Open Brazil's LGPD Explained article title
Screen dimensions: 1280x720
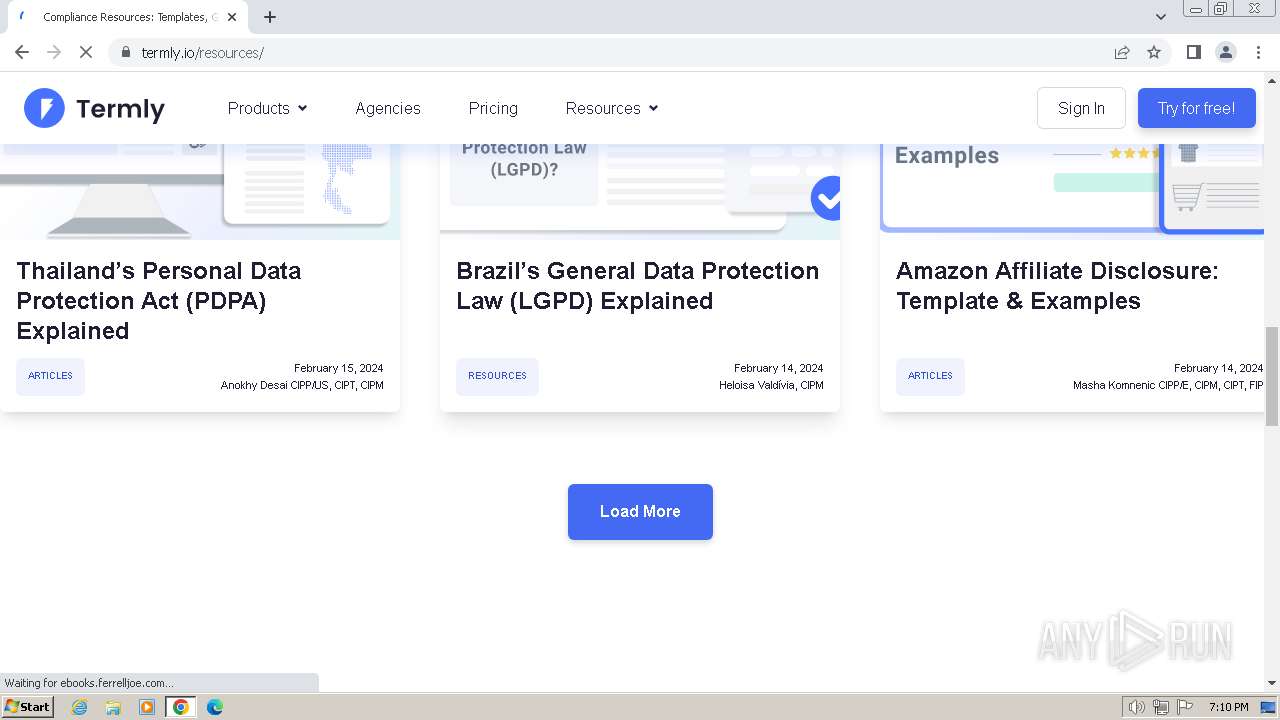tap(637, 286)
